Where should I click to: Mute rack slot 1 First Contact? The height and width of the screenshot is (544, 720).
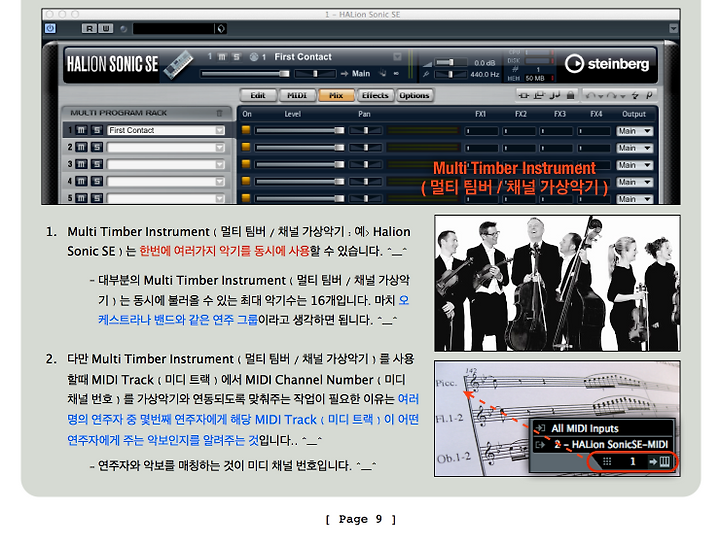click(81, 130)
